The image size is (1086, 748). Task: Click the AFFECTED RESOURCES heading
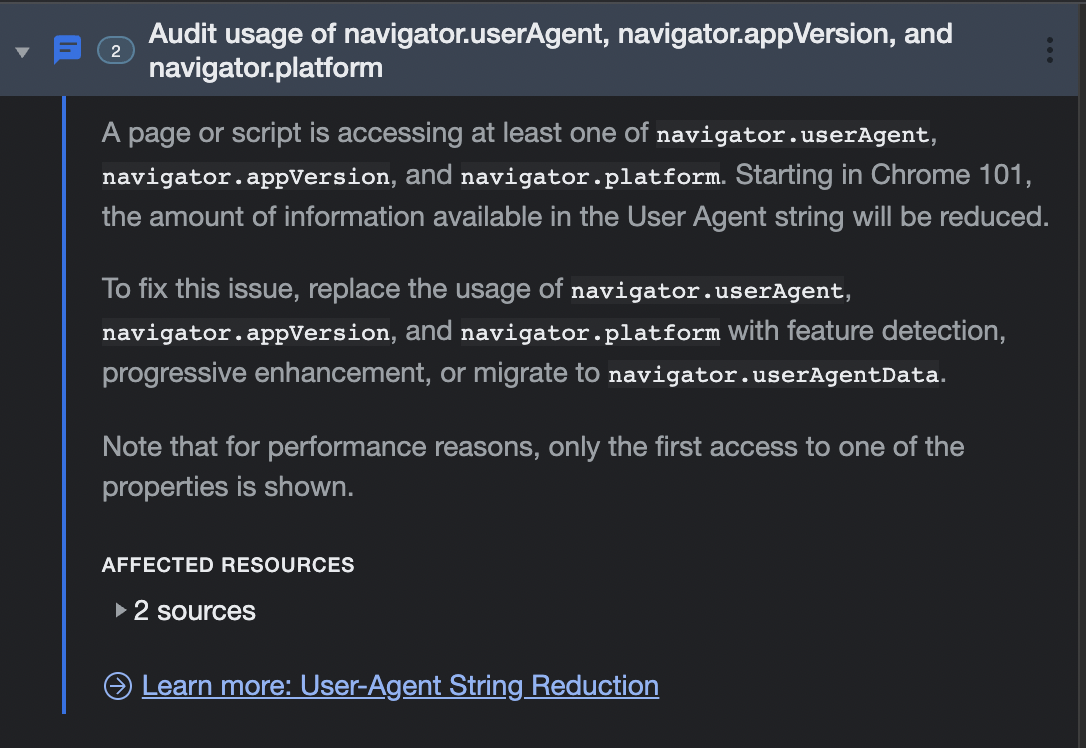point(228,565)
